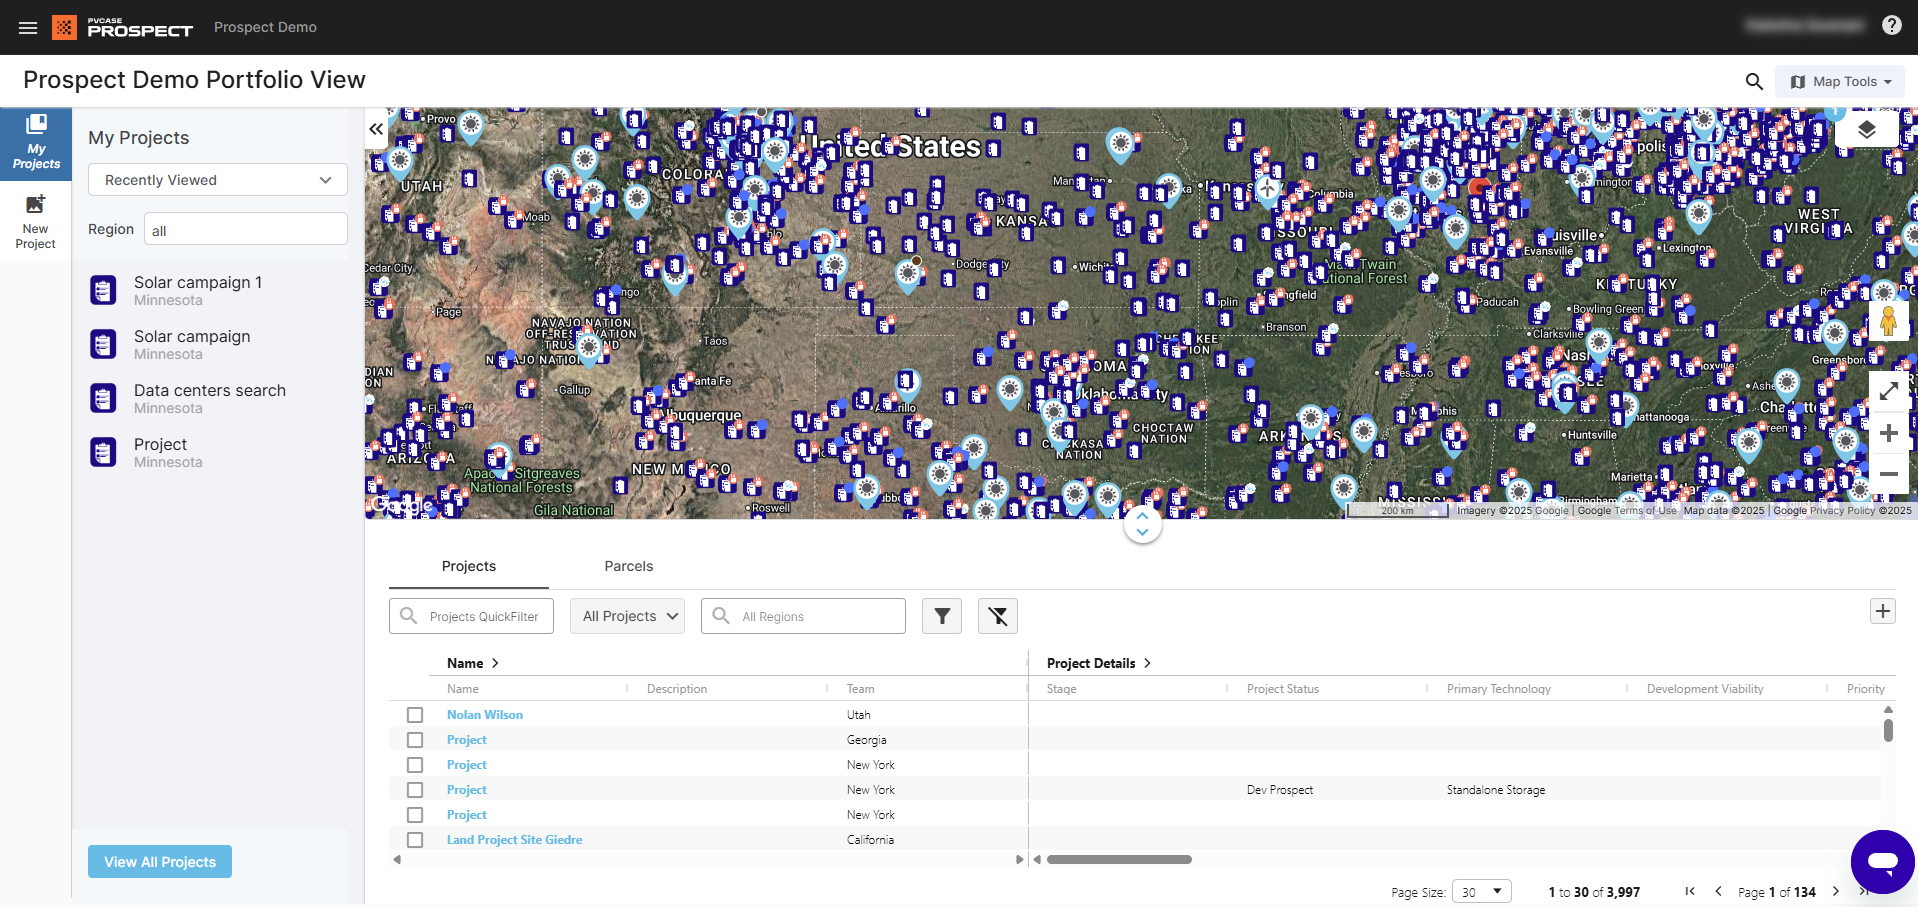Screen dimensions: 1918x907
Task: Collapse the side panel with double-chevron
Action: tap(376, 129)
